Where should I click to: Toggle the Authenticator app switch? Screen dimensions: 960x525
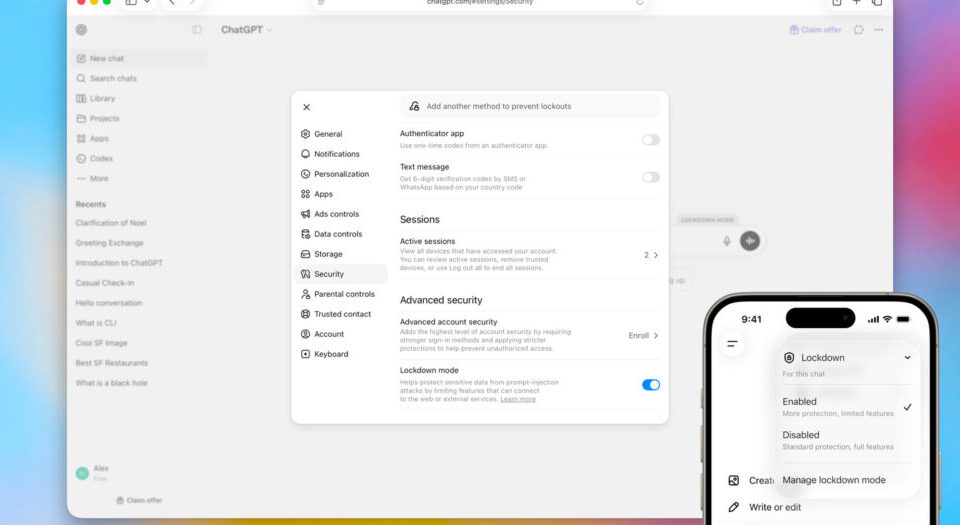click(650, 140)
